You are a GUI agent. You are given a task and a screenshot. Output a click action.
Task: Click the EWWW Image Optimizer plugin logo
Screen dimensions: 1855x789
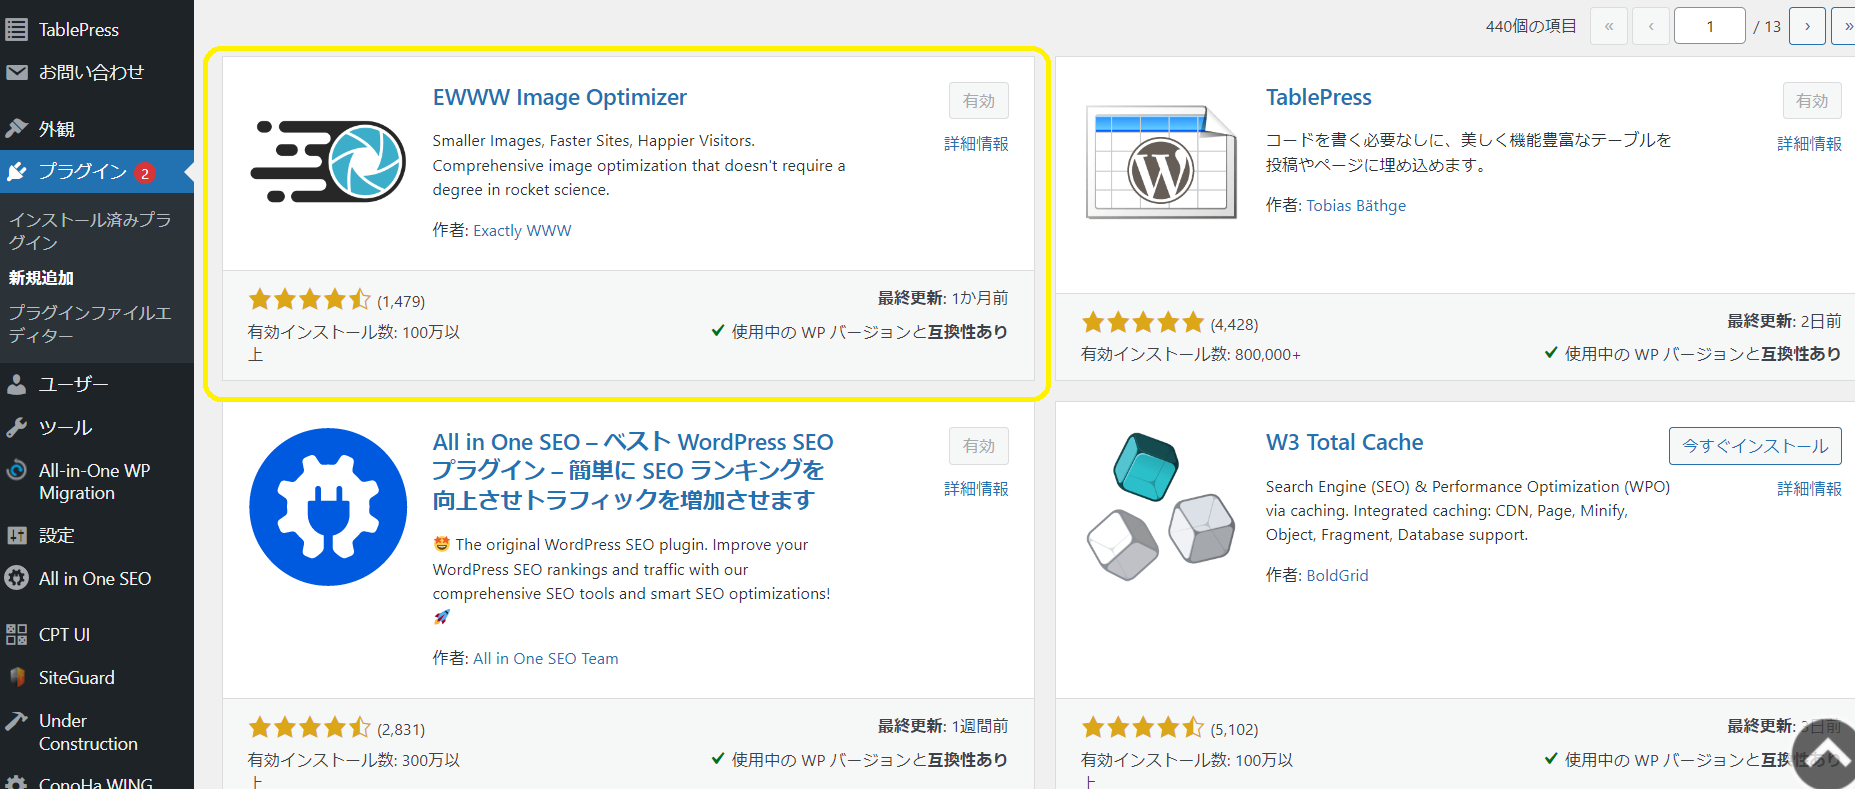pos(328,161)
